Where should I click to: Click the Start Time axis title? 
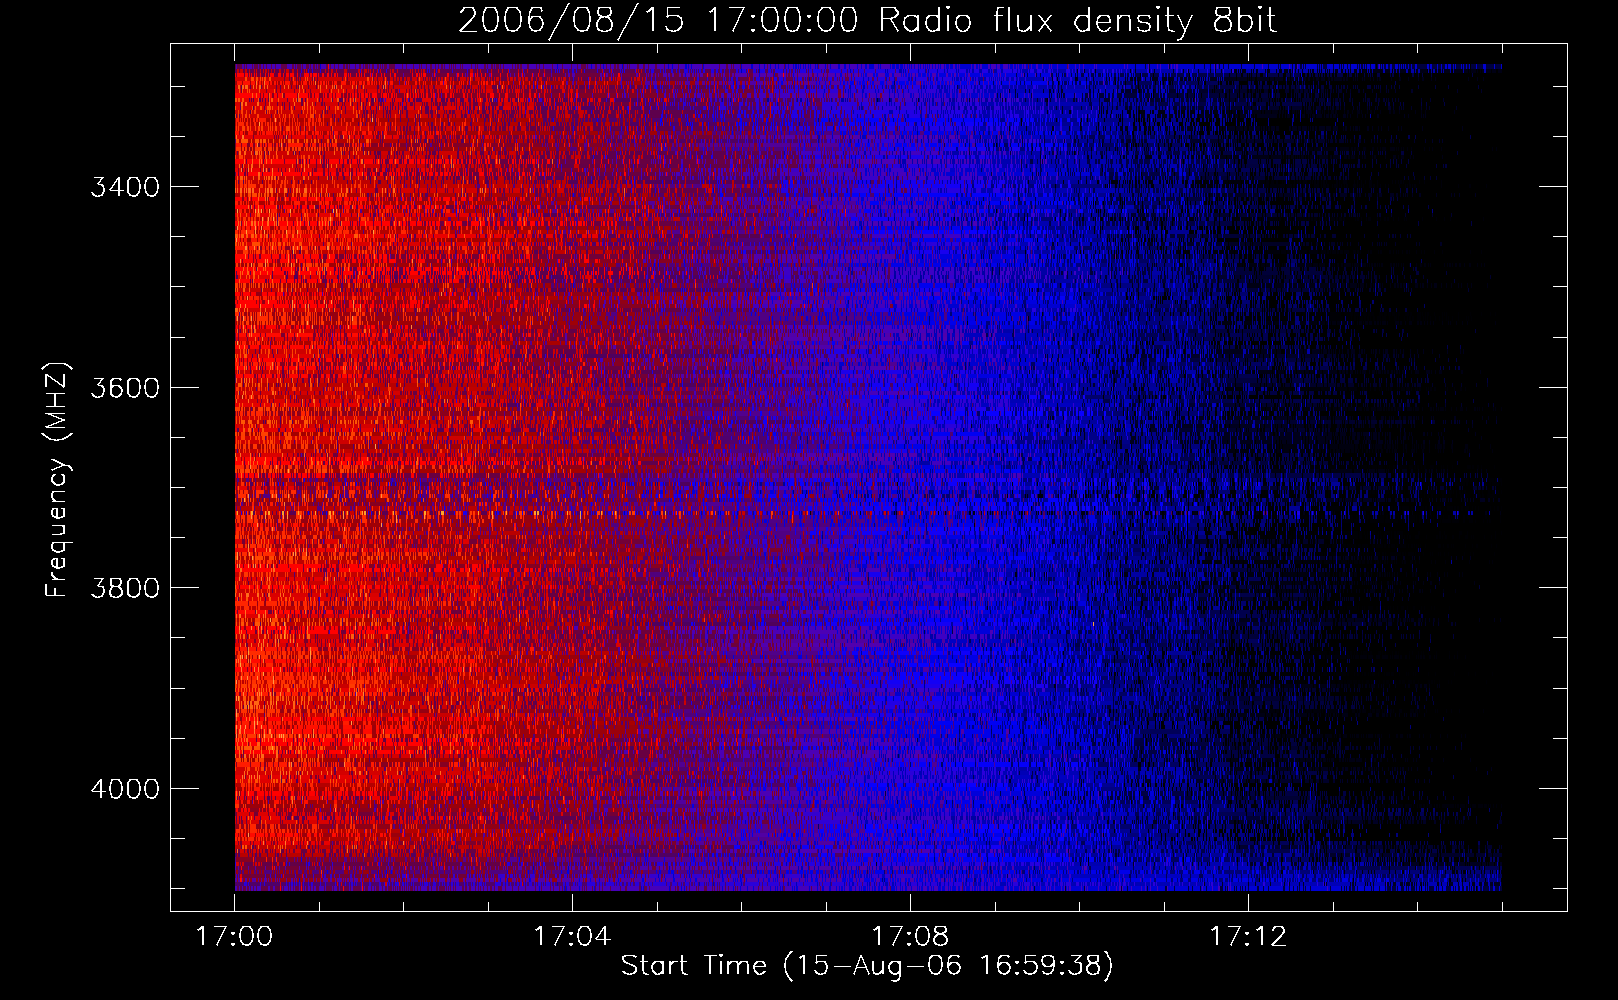[867, 966]
